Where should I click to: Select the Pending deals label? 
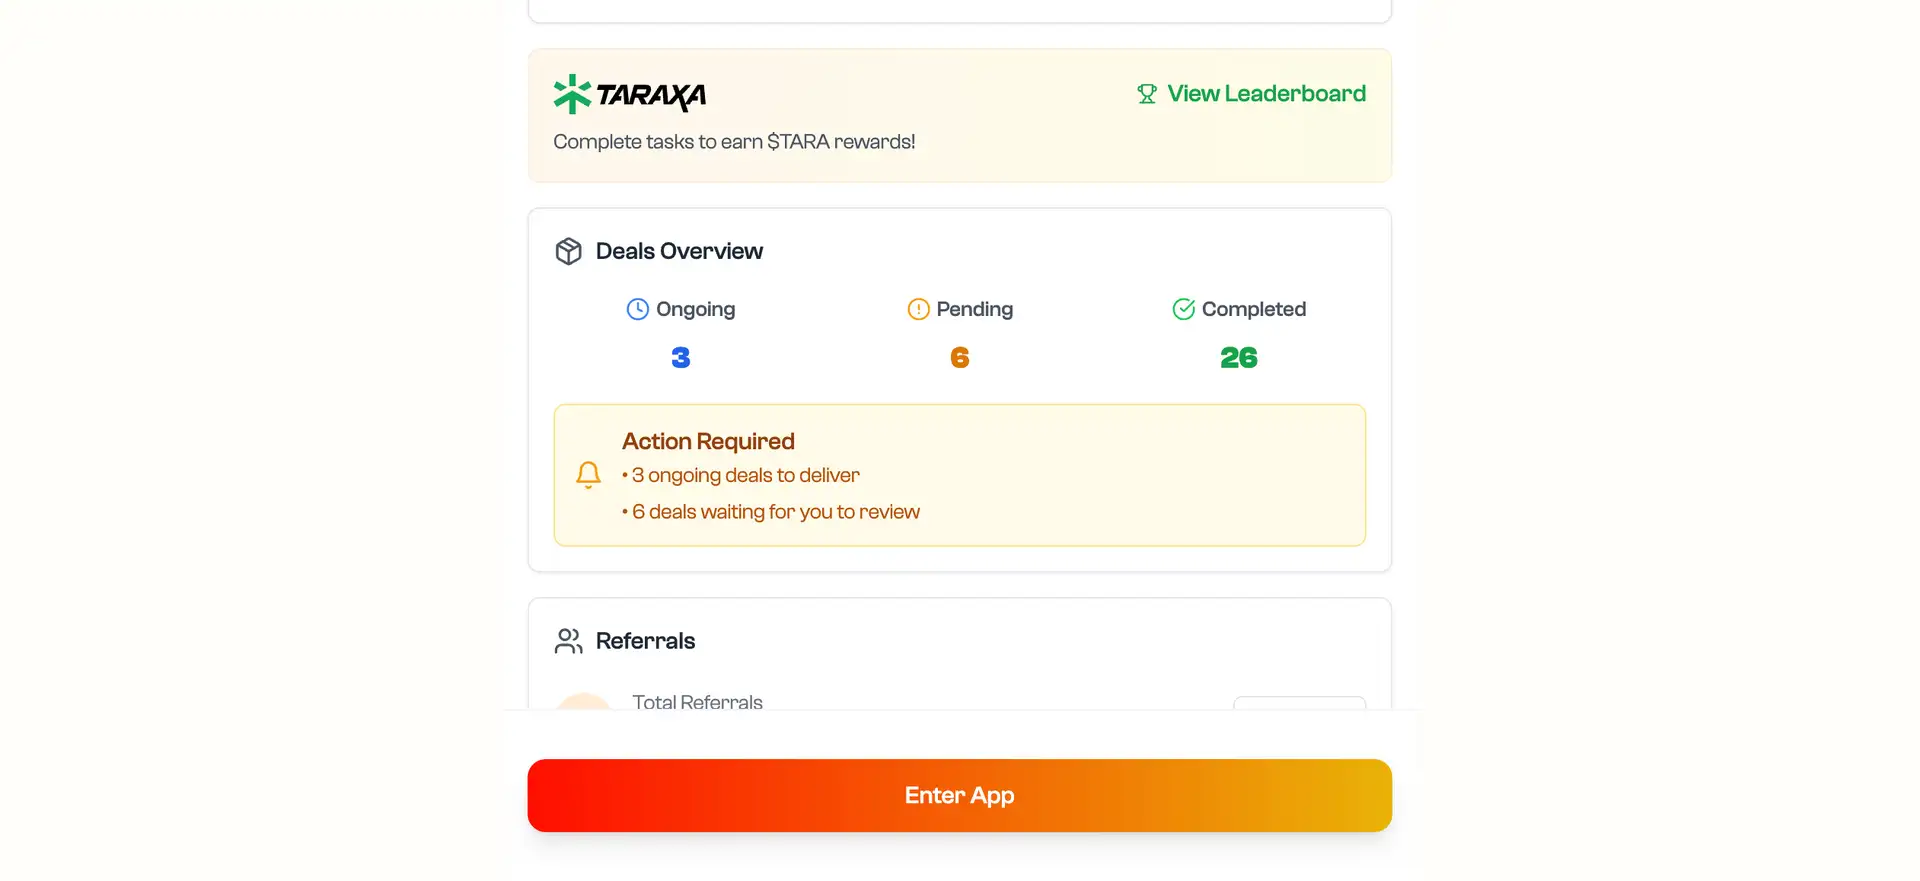(974, 309)
